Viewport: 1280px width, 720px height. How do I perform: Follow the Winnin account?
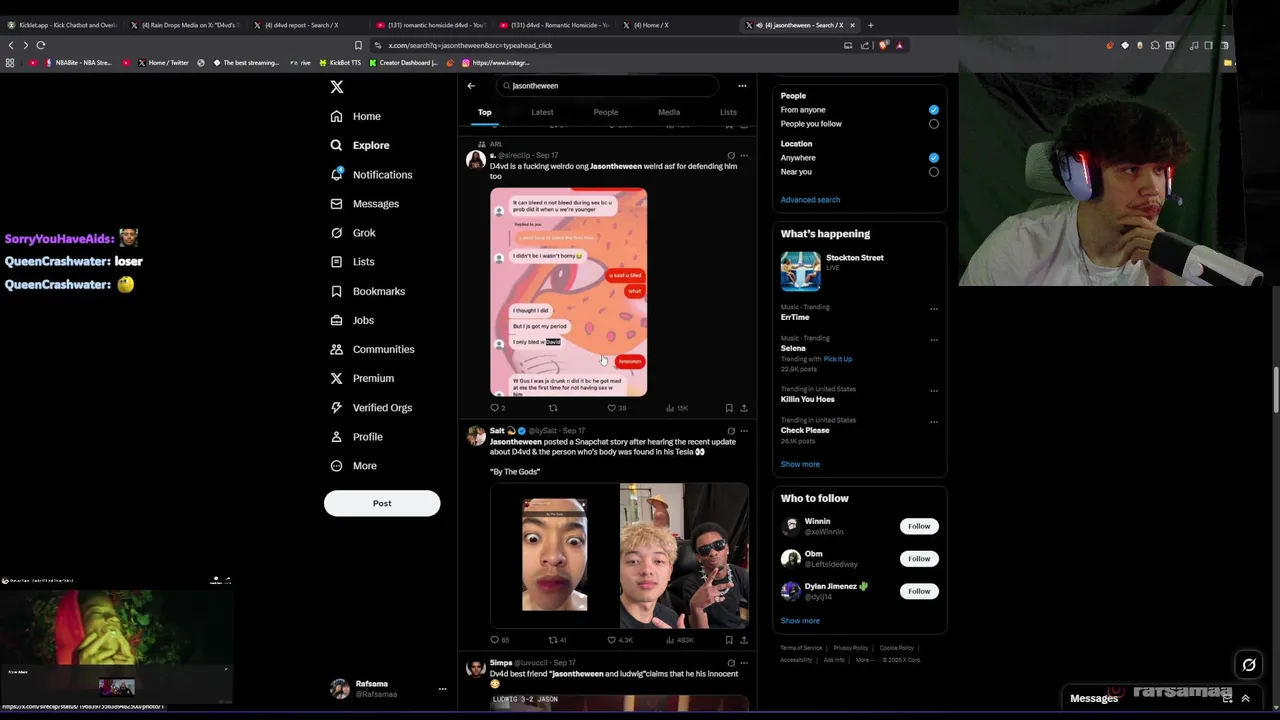click(x=919, y=526)
